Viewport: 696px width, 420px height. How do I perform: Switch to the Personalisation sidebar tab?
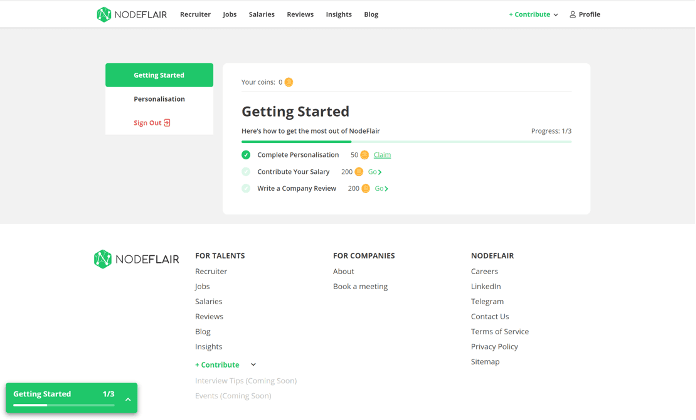(159, 99)
